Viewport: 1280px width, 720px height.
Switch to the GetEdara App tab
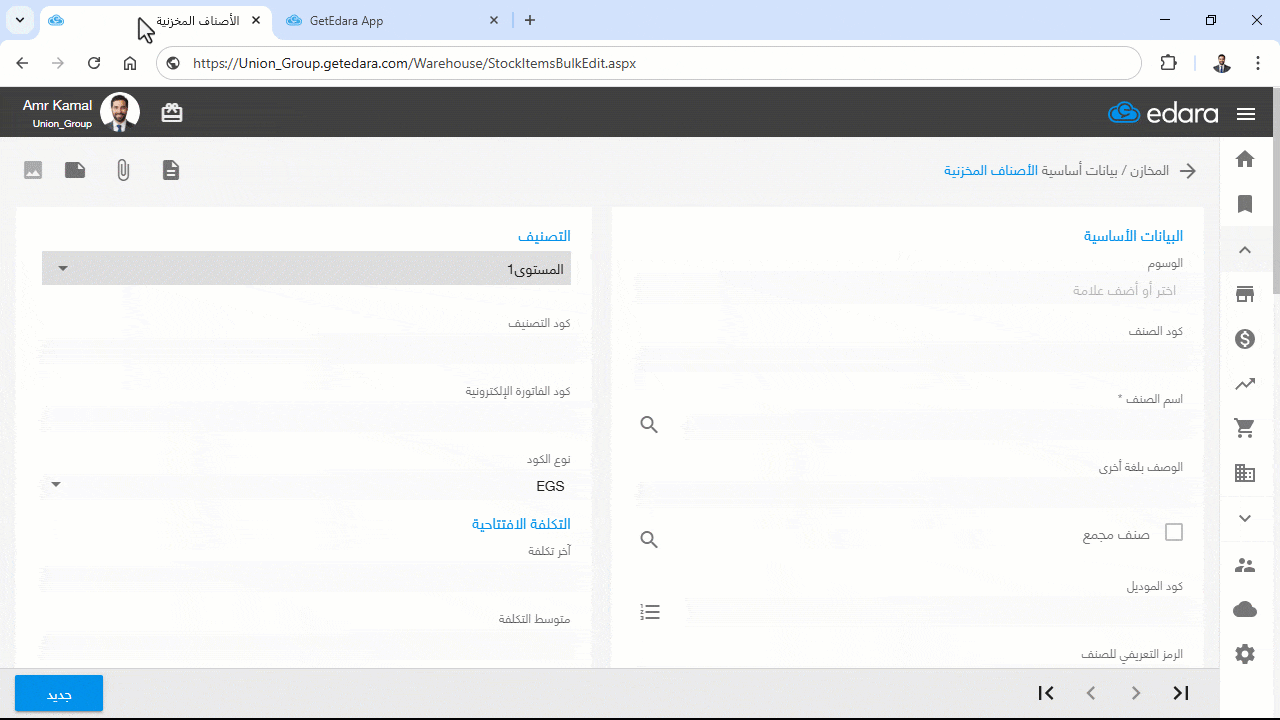click(x=393, y=20)
